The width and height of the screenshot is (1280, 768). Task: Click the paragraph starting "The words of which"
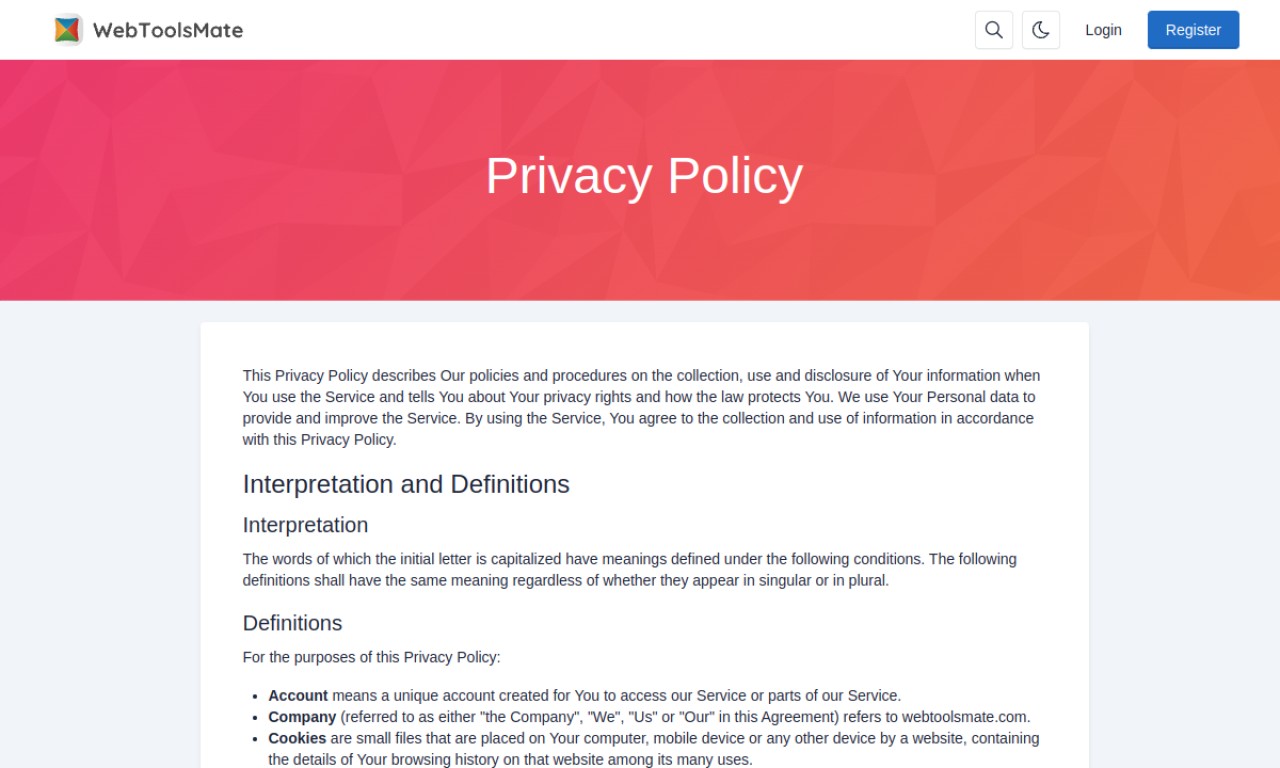[x=630, y=569]
